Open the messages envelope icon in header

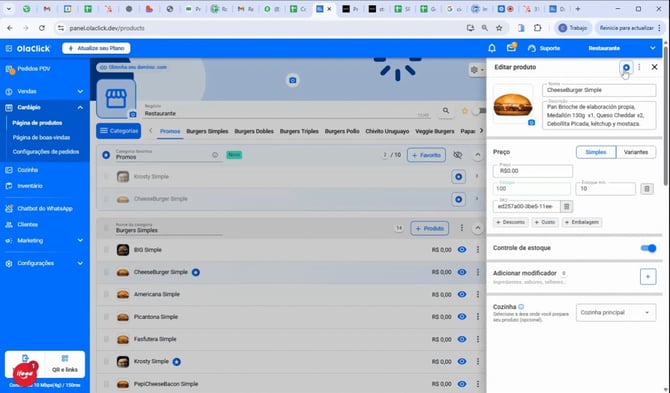(x=511, y=48)
